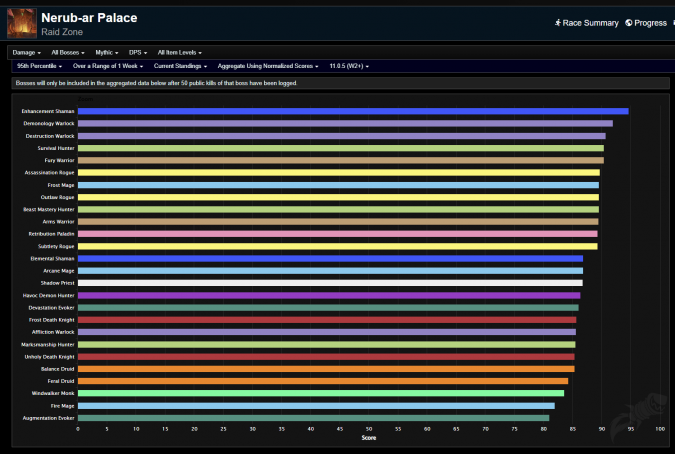Click the 50 public kills notice
Viewport: 675px width, 454px height.
click(156, 83)
